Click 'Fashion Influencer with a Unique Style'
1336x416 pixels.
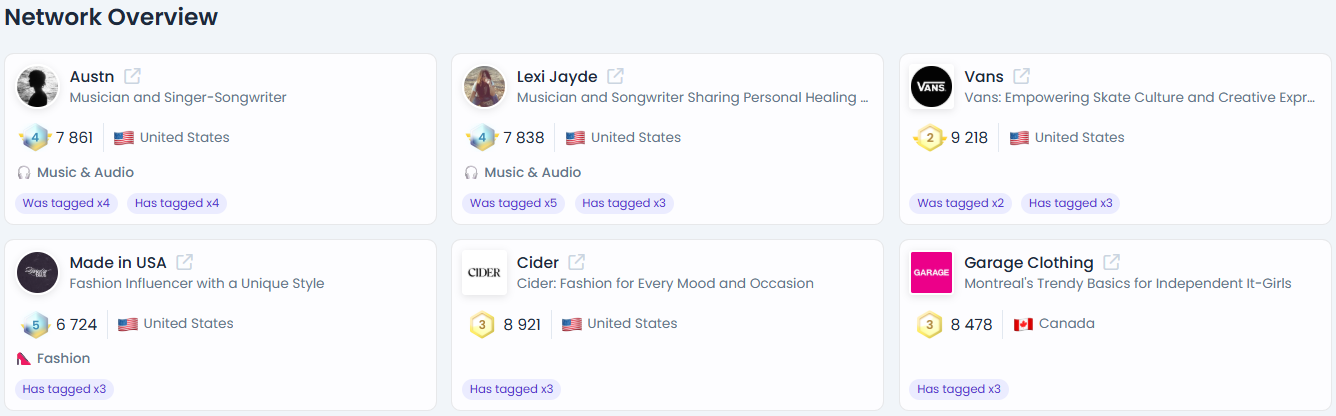coord(197,284)
